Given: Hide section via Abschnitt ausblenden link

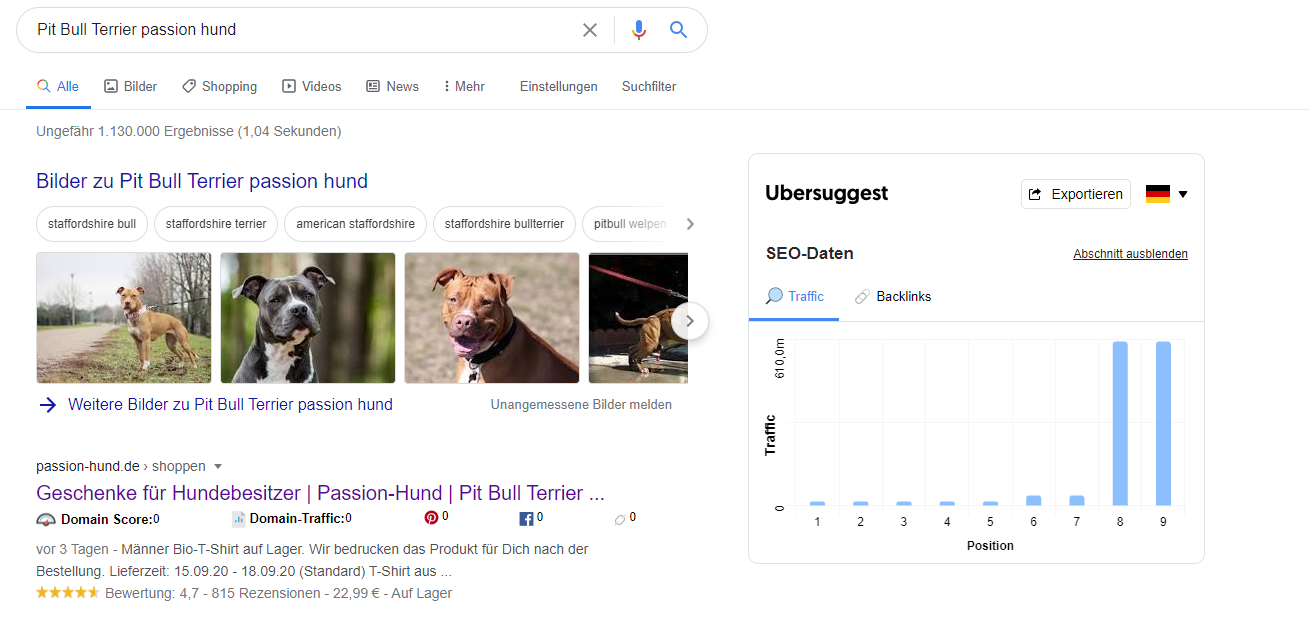Looking at the screenshot, I should pos(1130,254).
